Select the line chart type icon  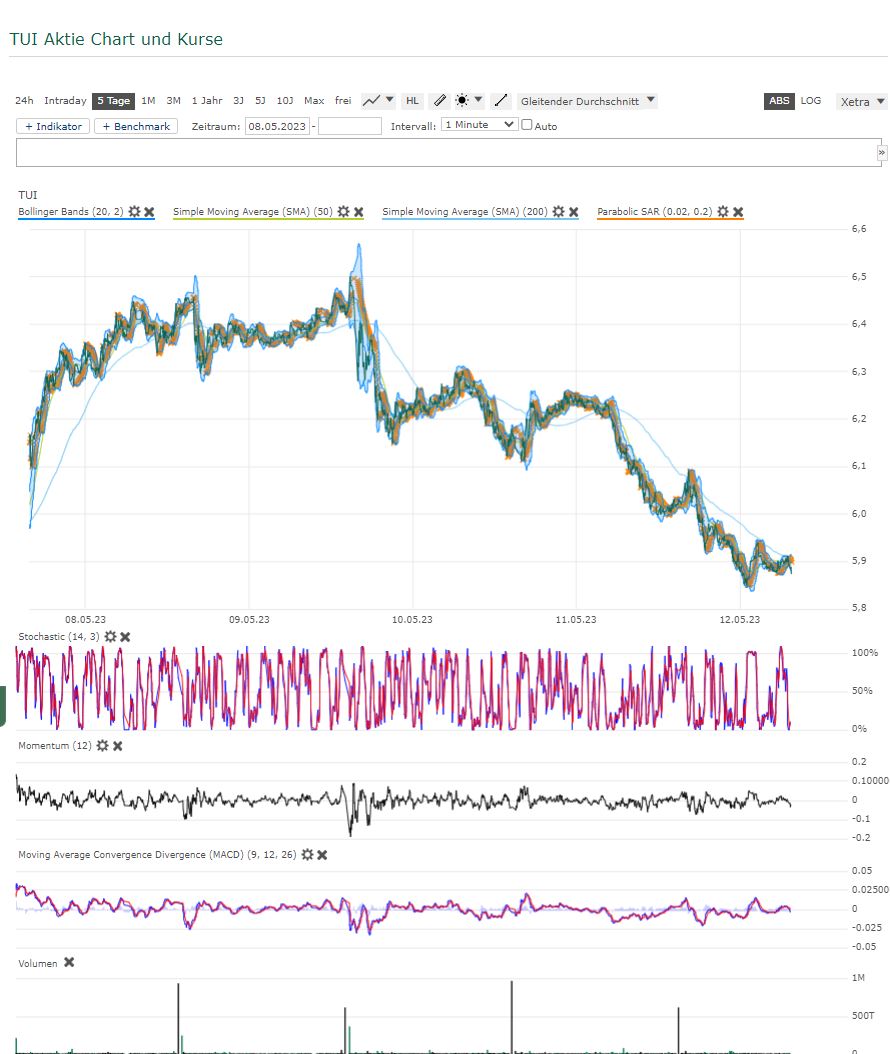(x=371, y=101)
